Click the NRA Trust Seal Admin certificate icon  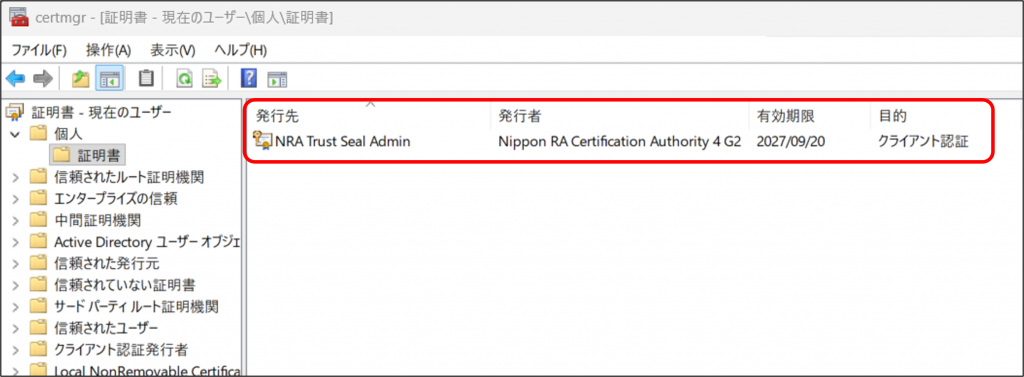click(263, 140)
